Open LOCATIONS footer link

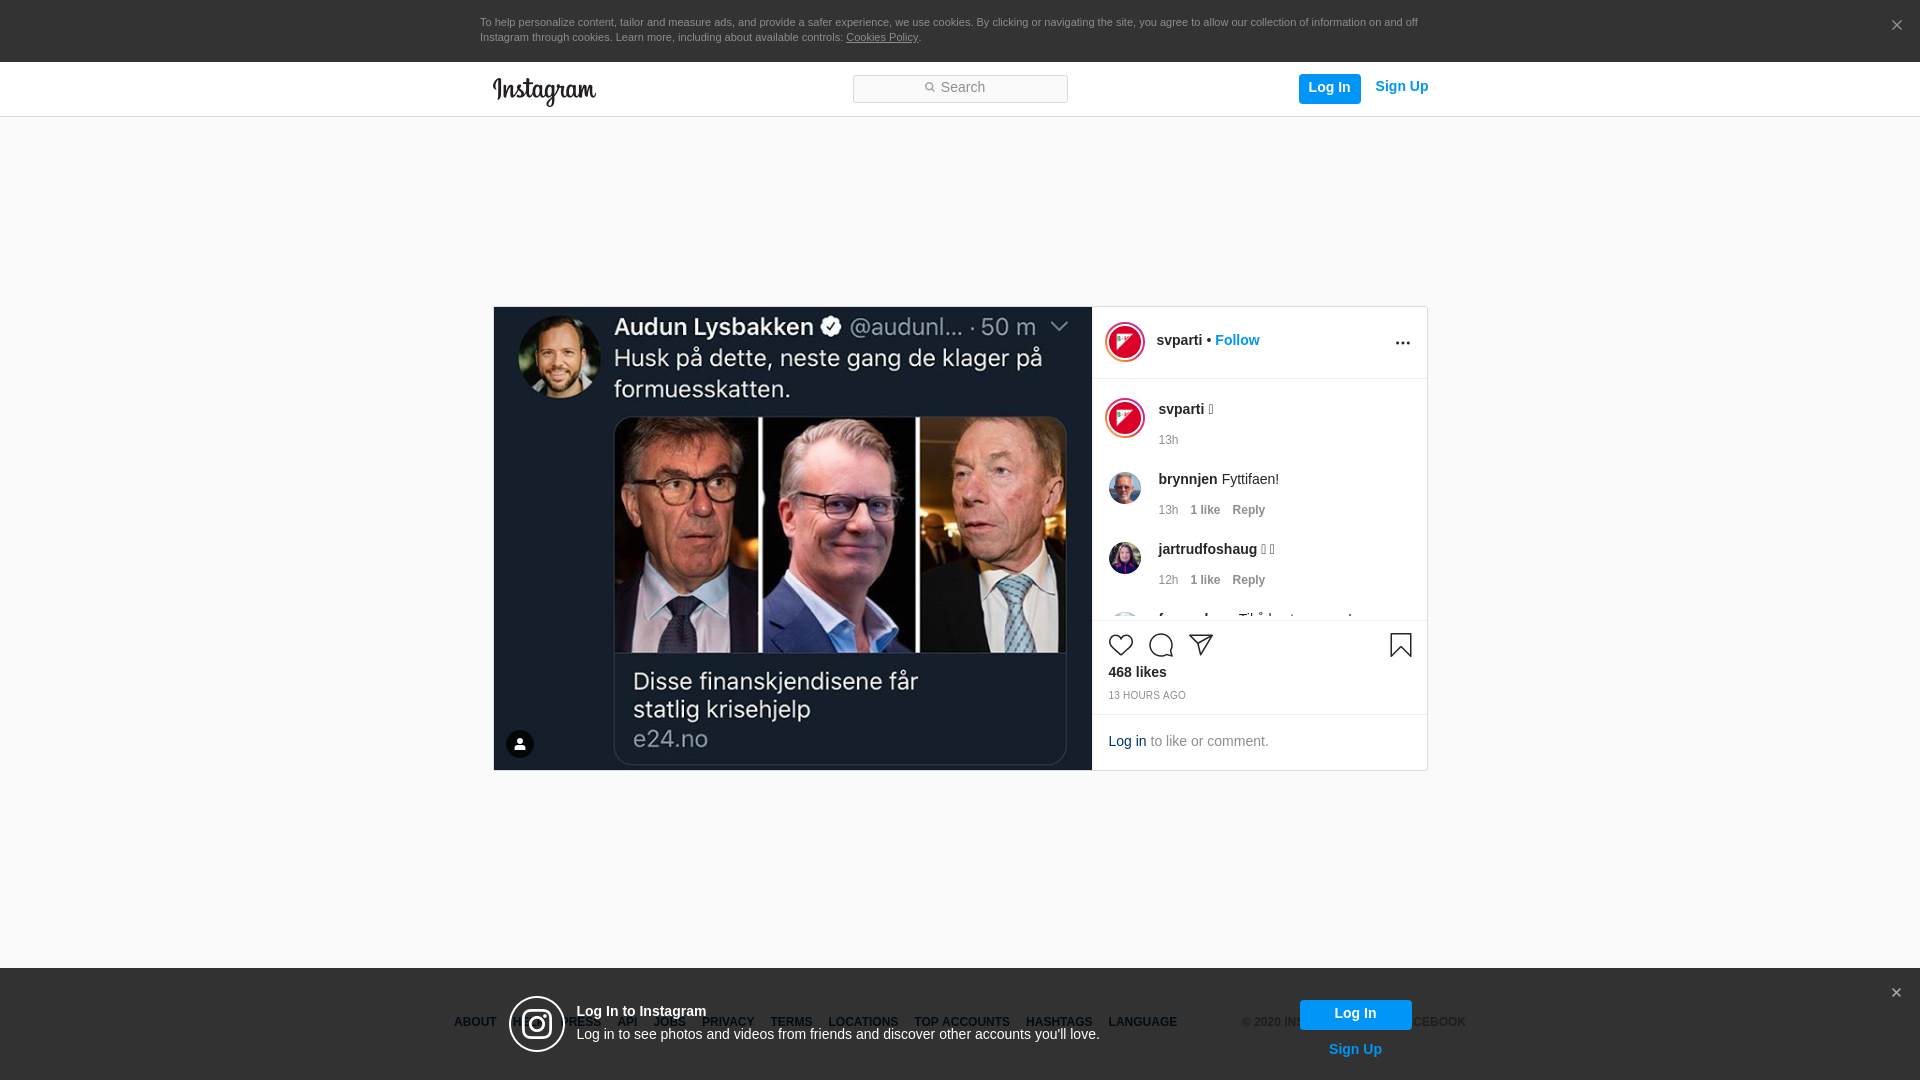(863, 1022)
